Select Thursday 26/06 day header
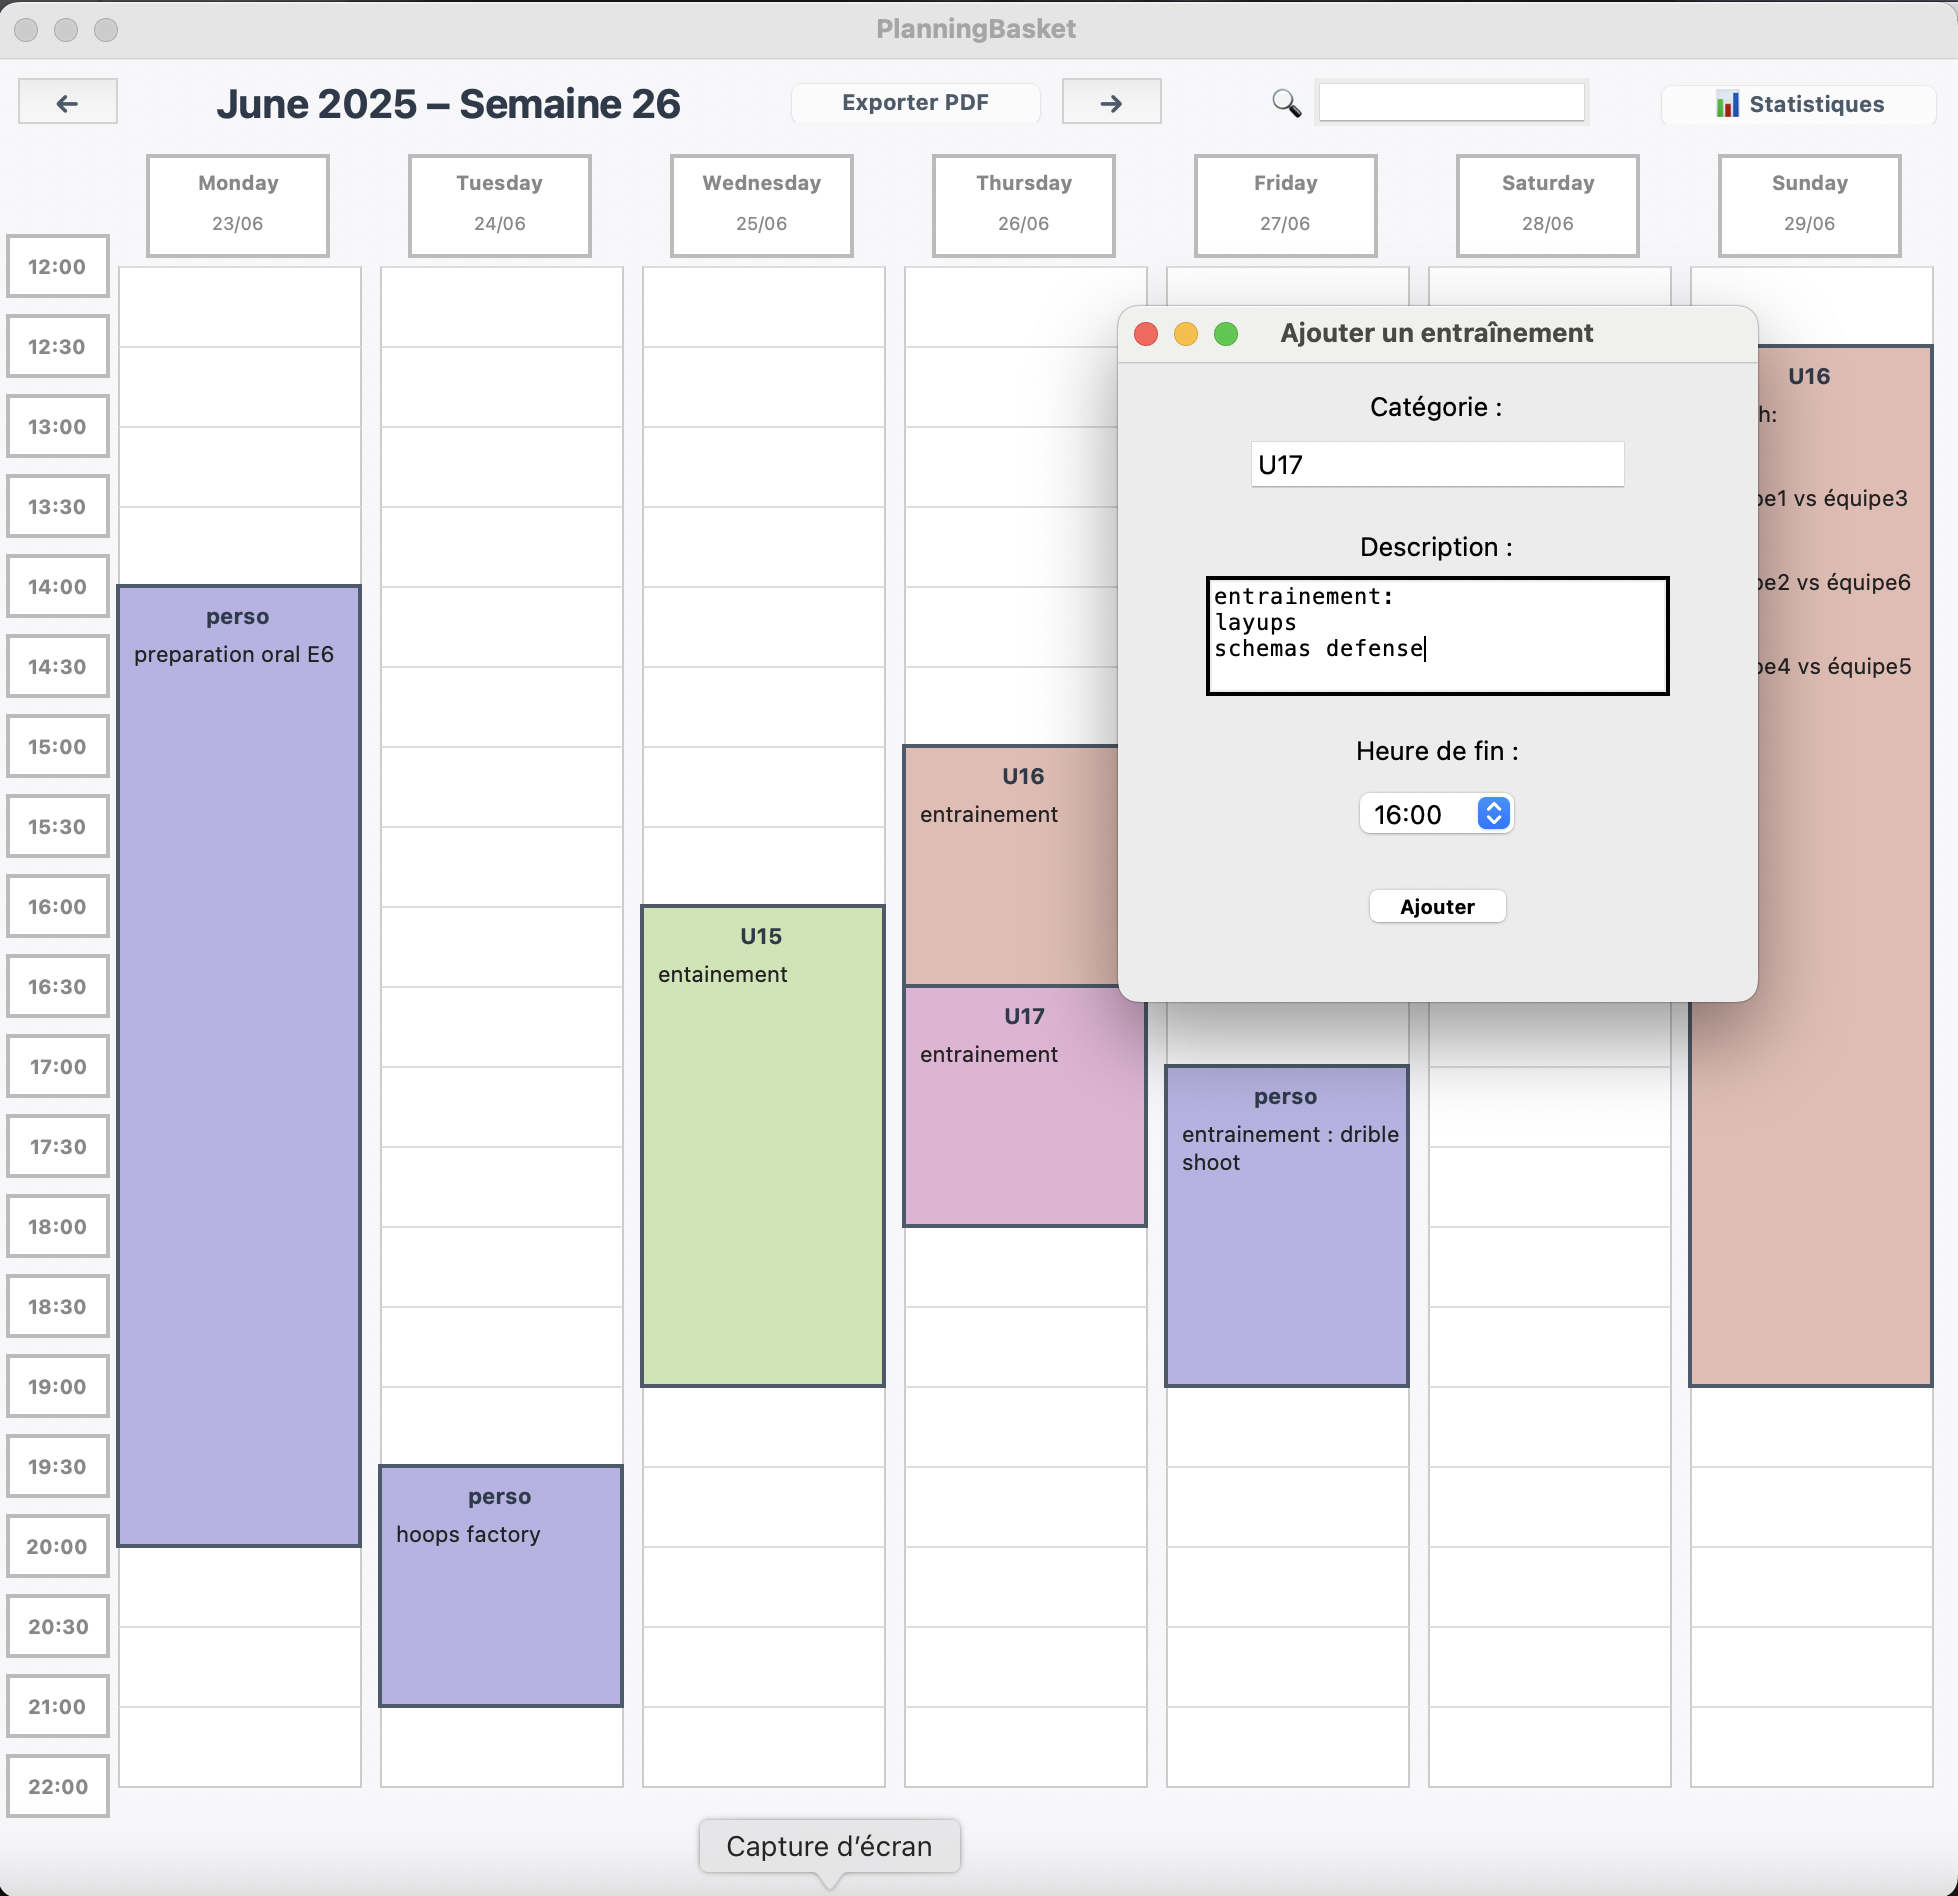The height and width of the screenshot is (1896, 1958). 1024,205
